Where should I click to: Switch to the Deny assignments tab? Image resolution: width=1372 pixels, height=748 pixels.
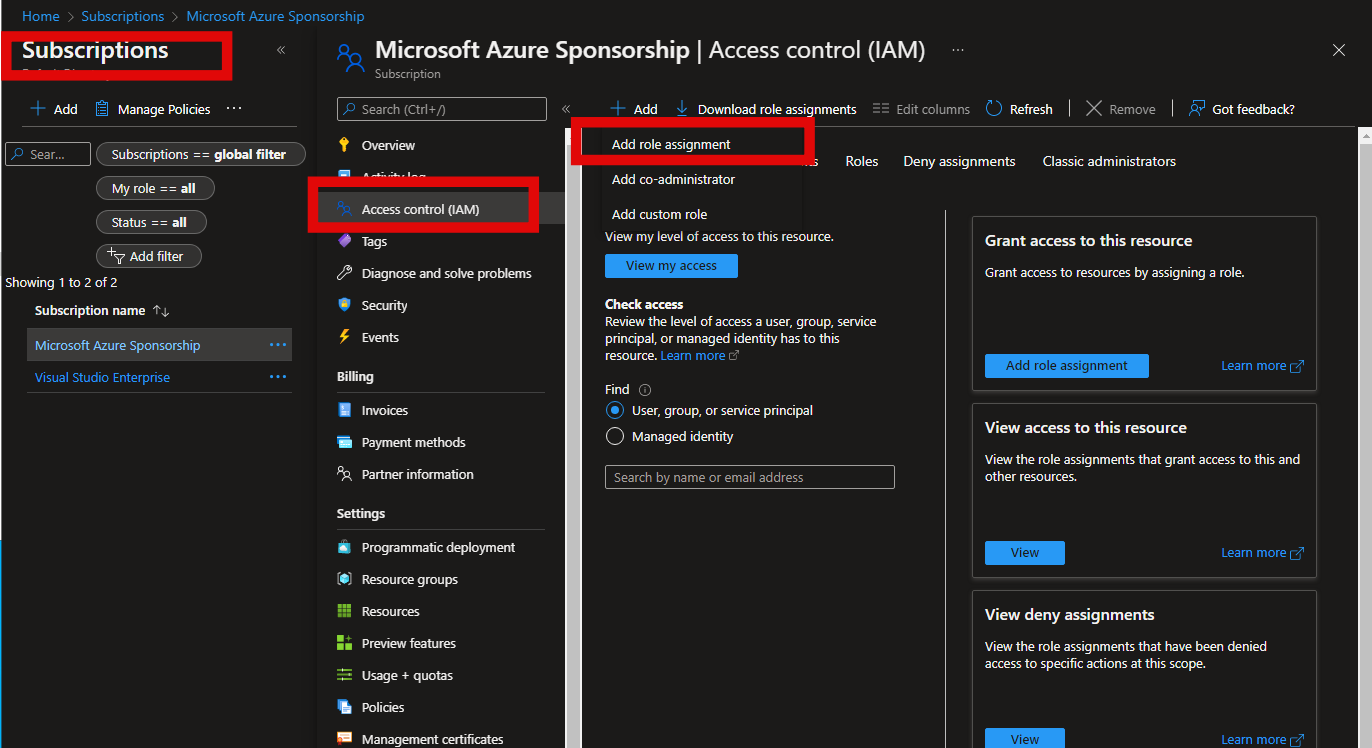(959, 161)
